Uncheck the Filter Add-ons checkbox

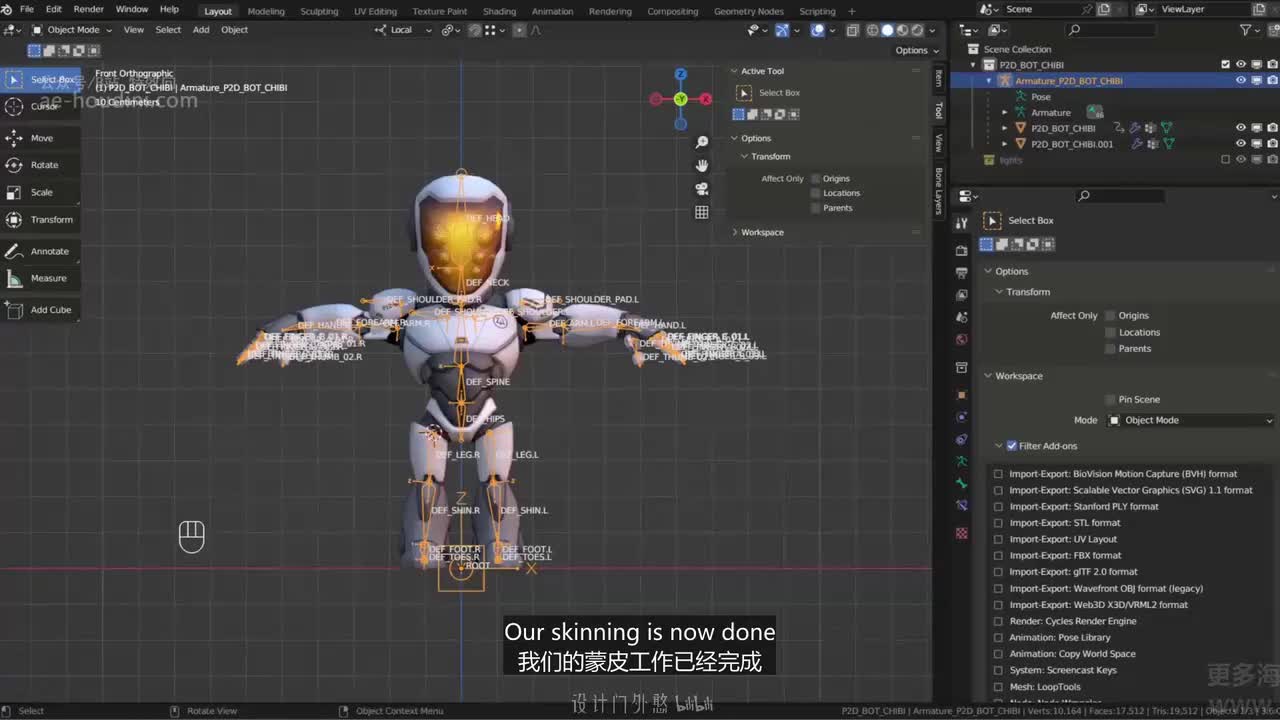[1011, 446]
